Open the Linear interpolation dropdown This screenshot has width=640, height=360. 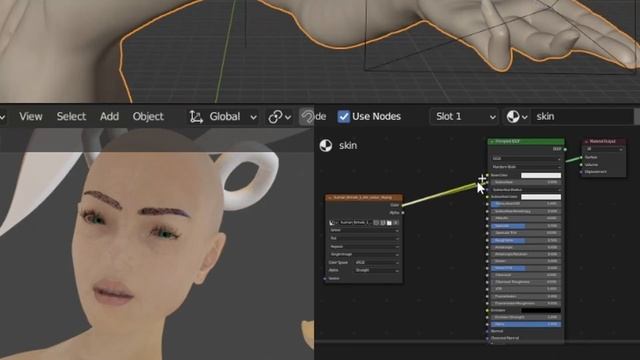pyautogui.click(x=364, y=230)
